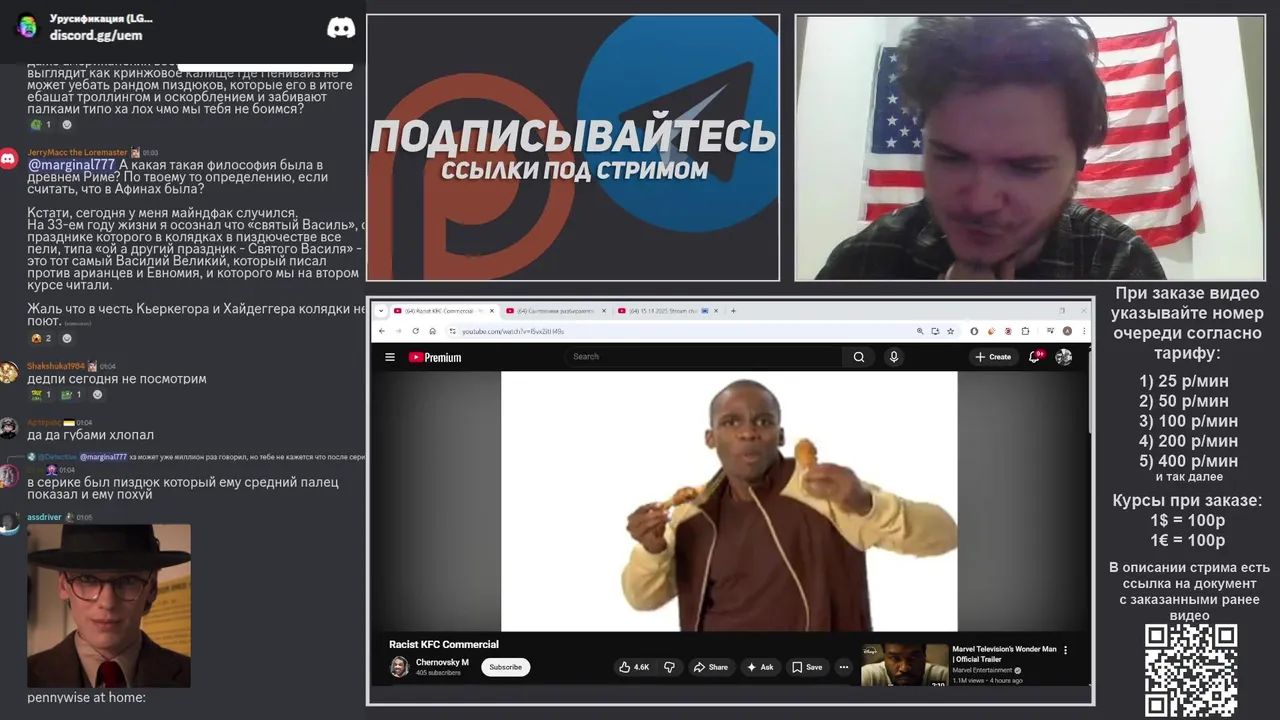Image resolution: width=1280 pixels, height=720 pixels.
Task: Open the browser extensions puzzle icon
Action: pyautogui.click(x=1025, y=331)
